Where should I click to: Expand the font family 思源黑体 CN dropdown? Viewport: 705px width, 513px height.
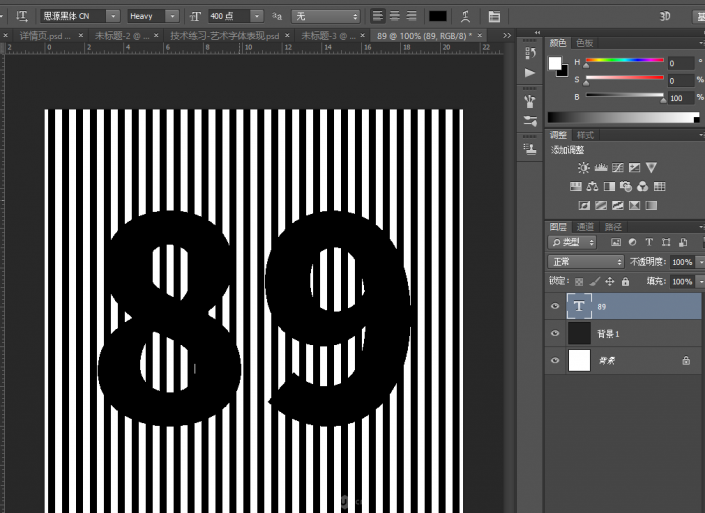coord(112,17)
